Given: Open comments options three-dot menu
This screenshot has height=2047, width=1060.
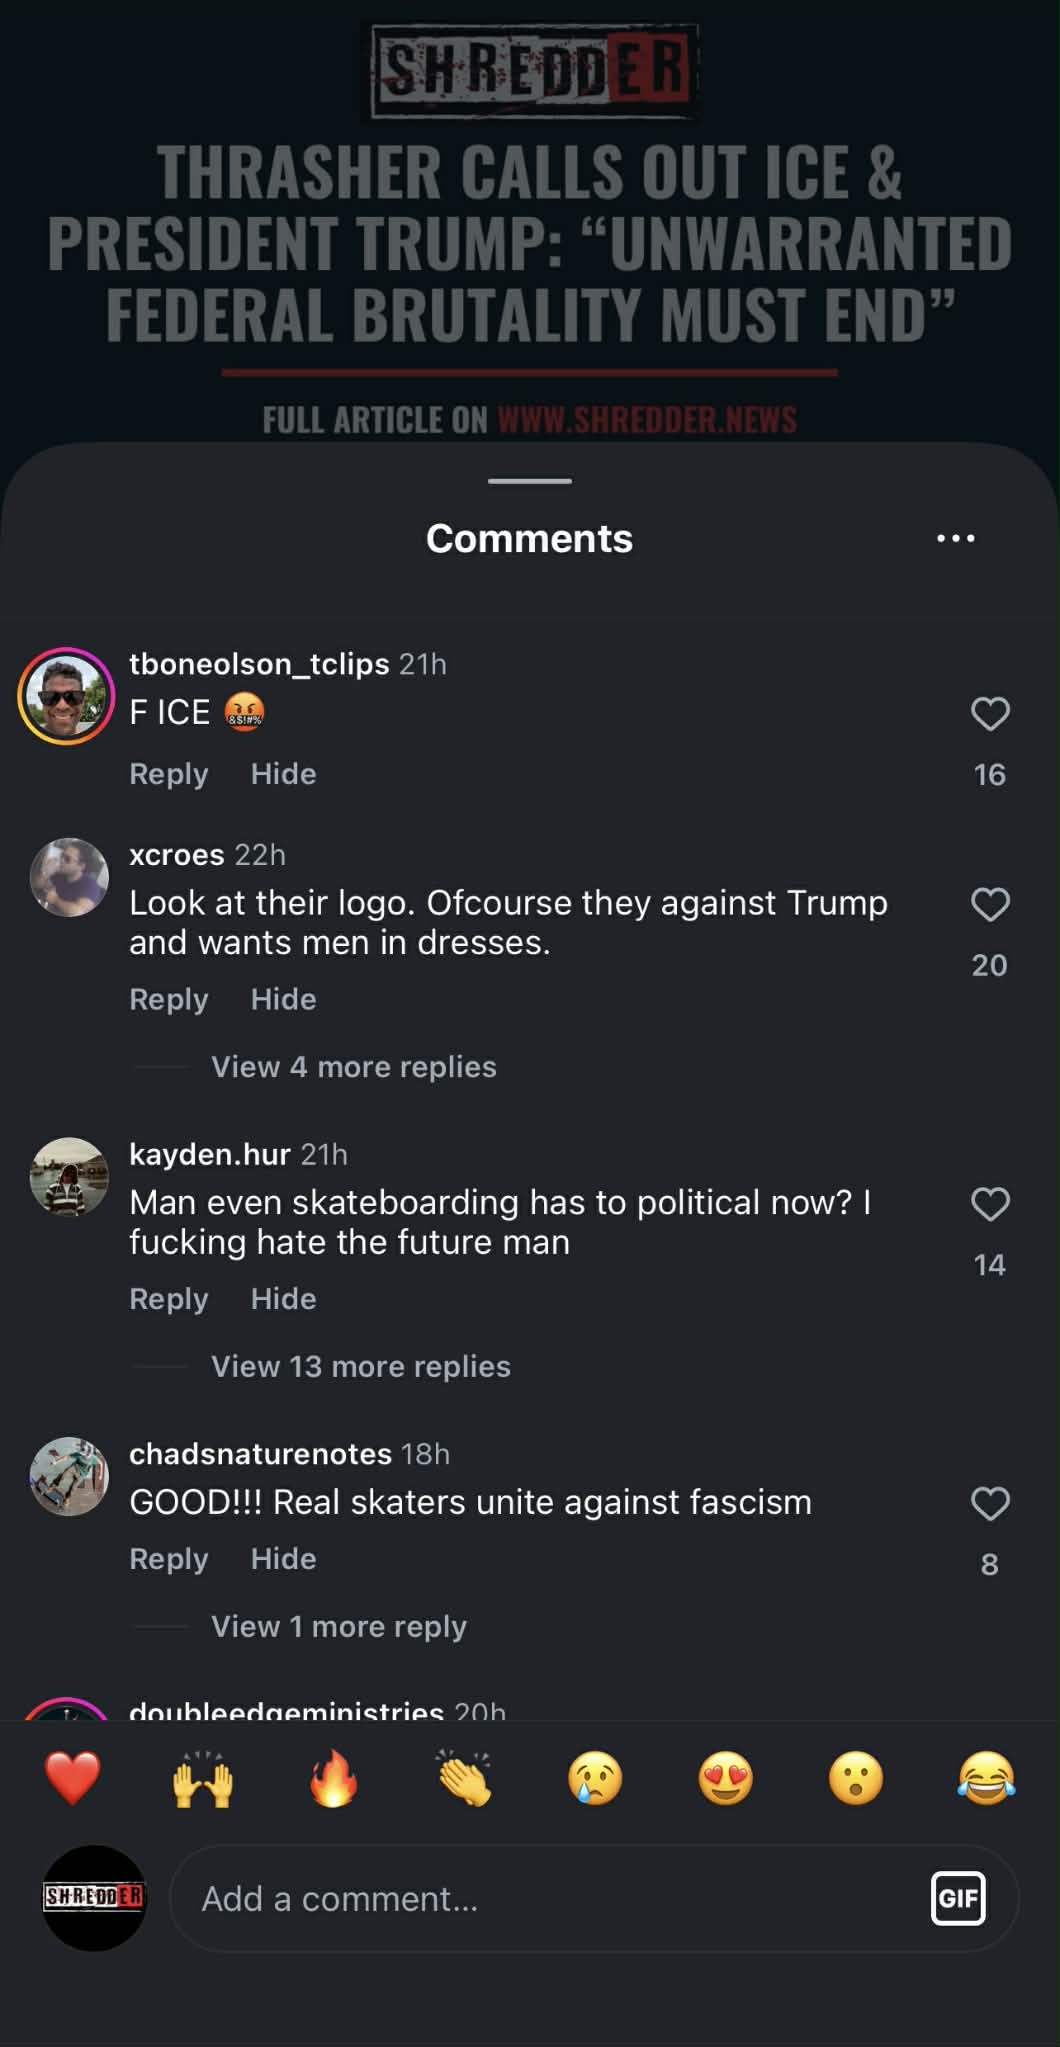Looking at the screenshot, I should 955,538.
